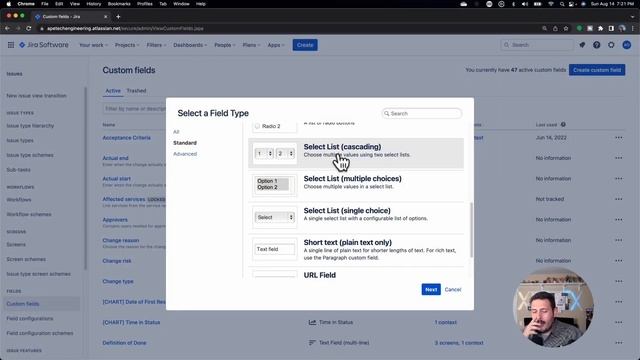The image size is (640, 360).
Task: Click the Create custom field button
Action: click(597, 70)
